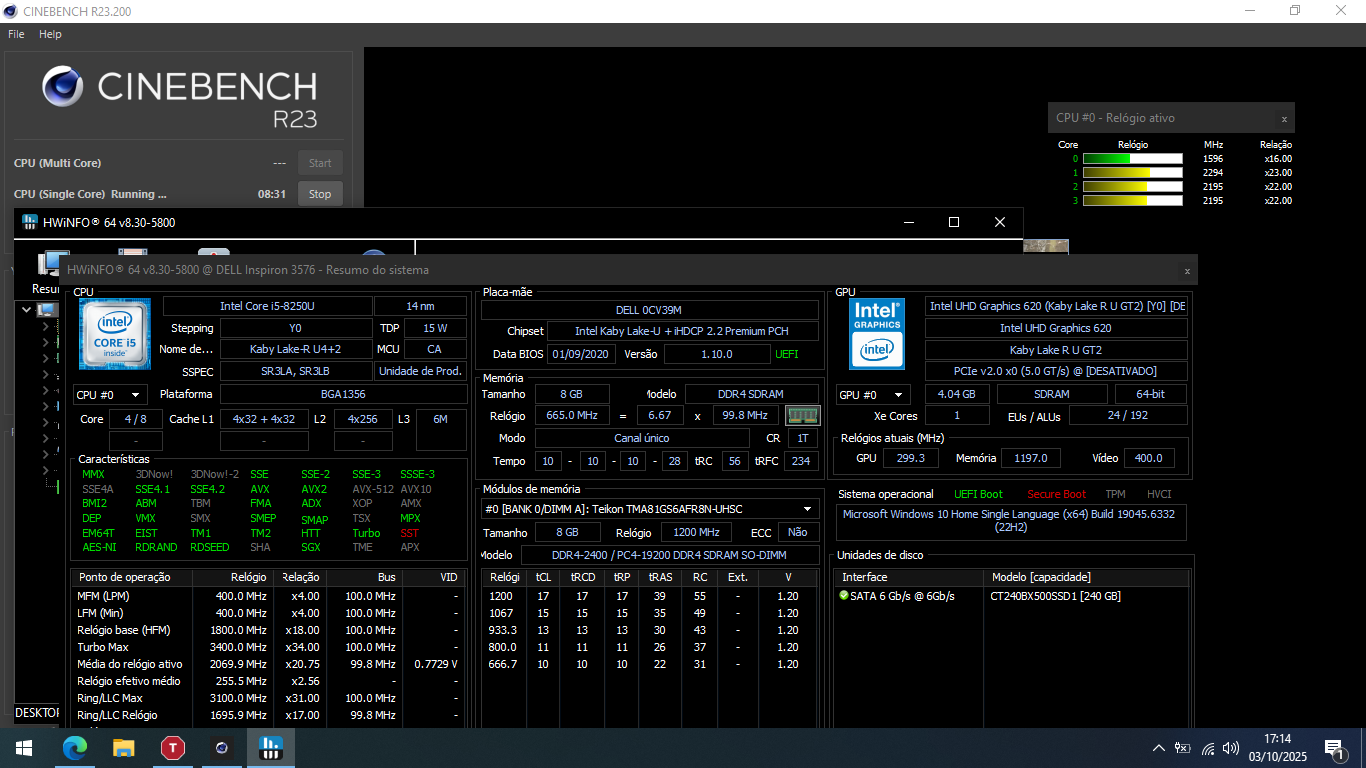Click the green memory module icon

pyautogui.click(x=802, y=415)
